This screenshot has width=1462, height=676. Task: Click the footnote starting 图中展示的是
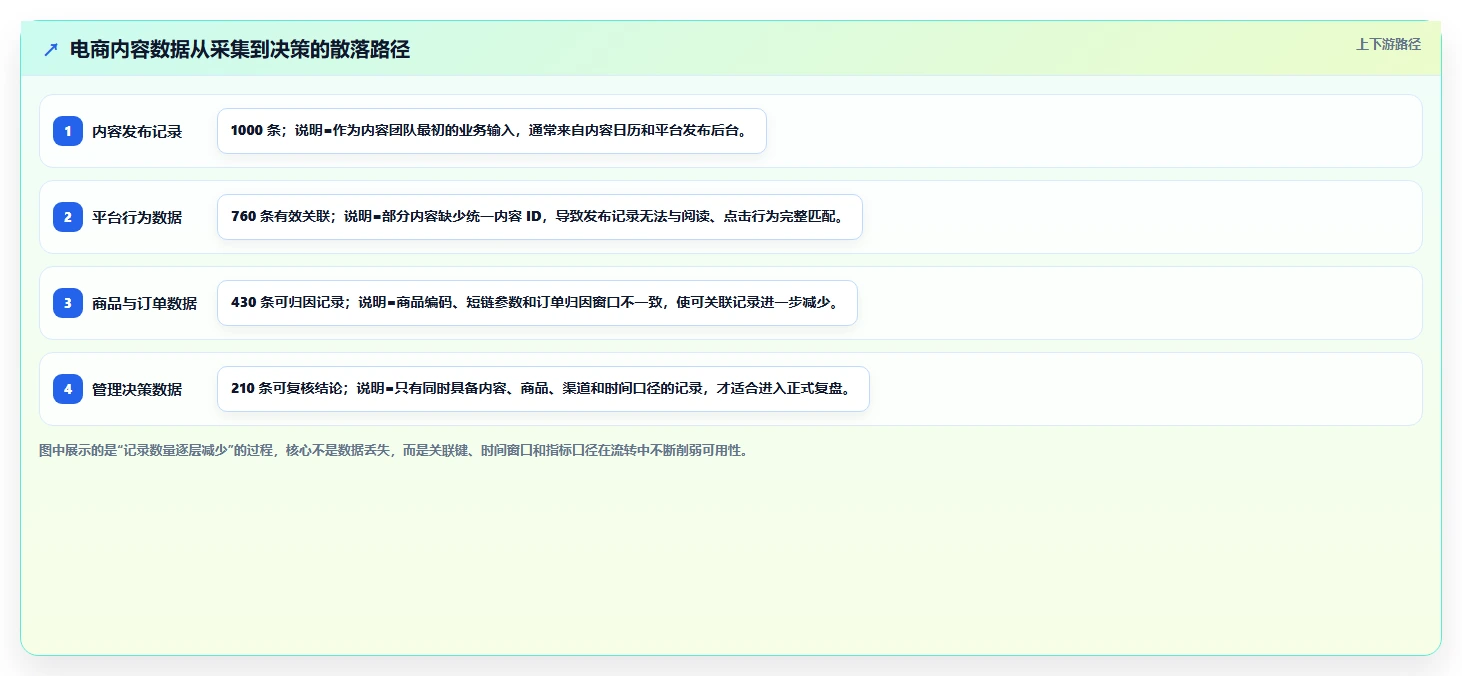(394, 450)
